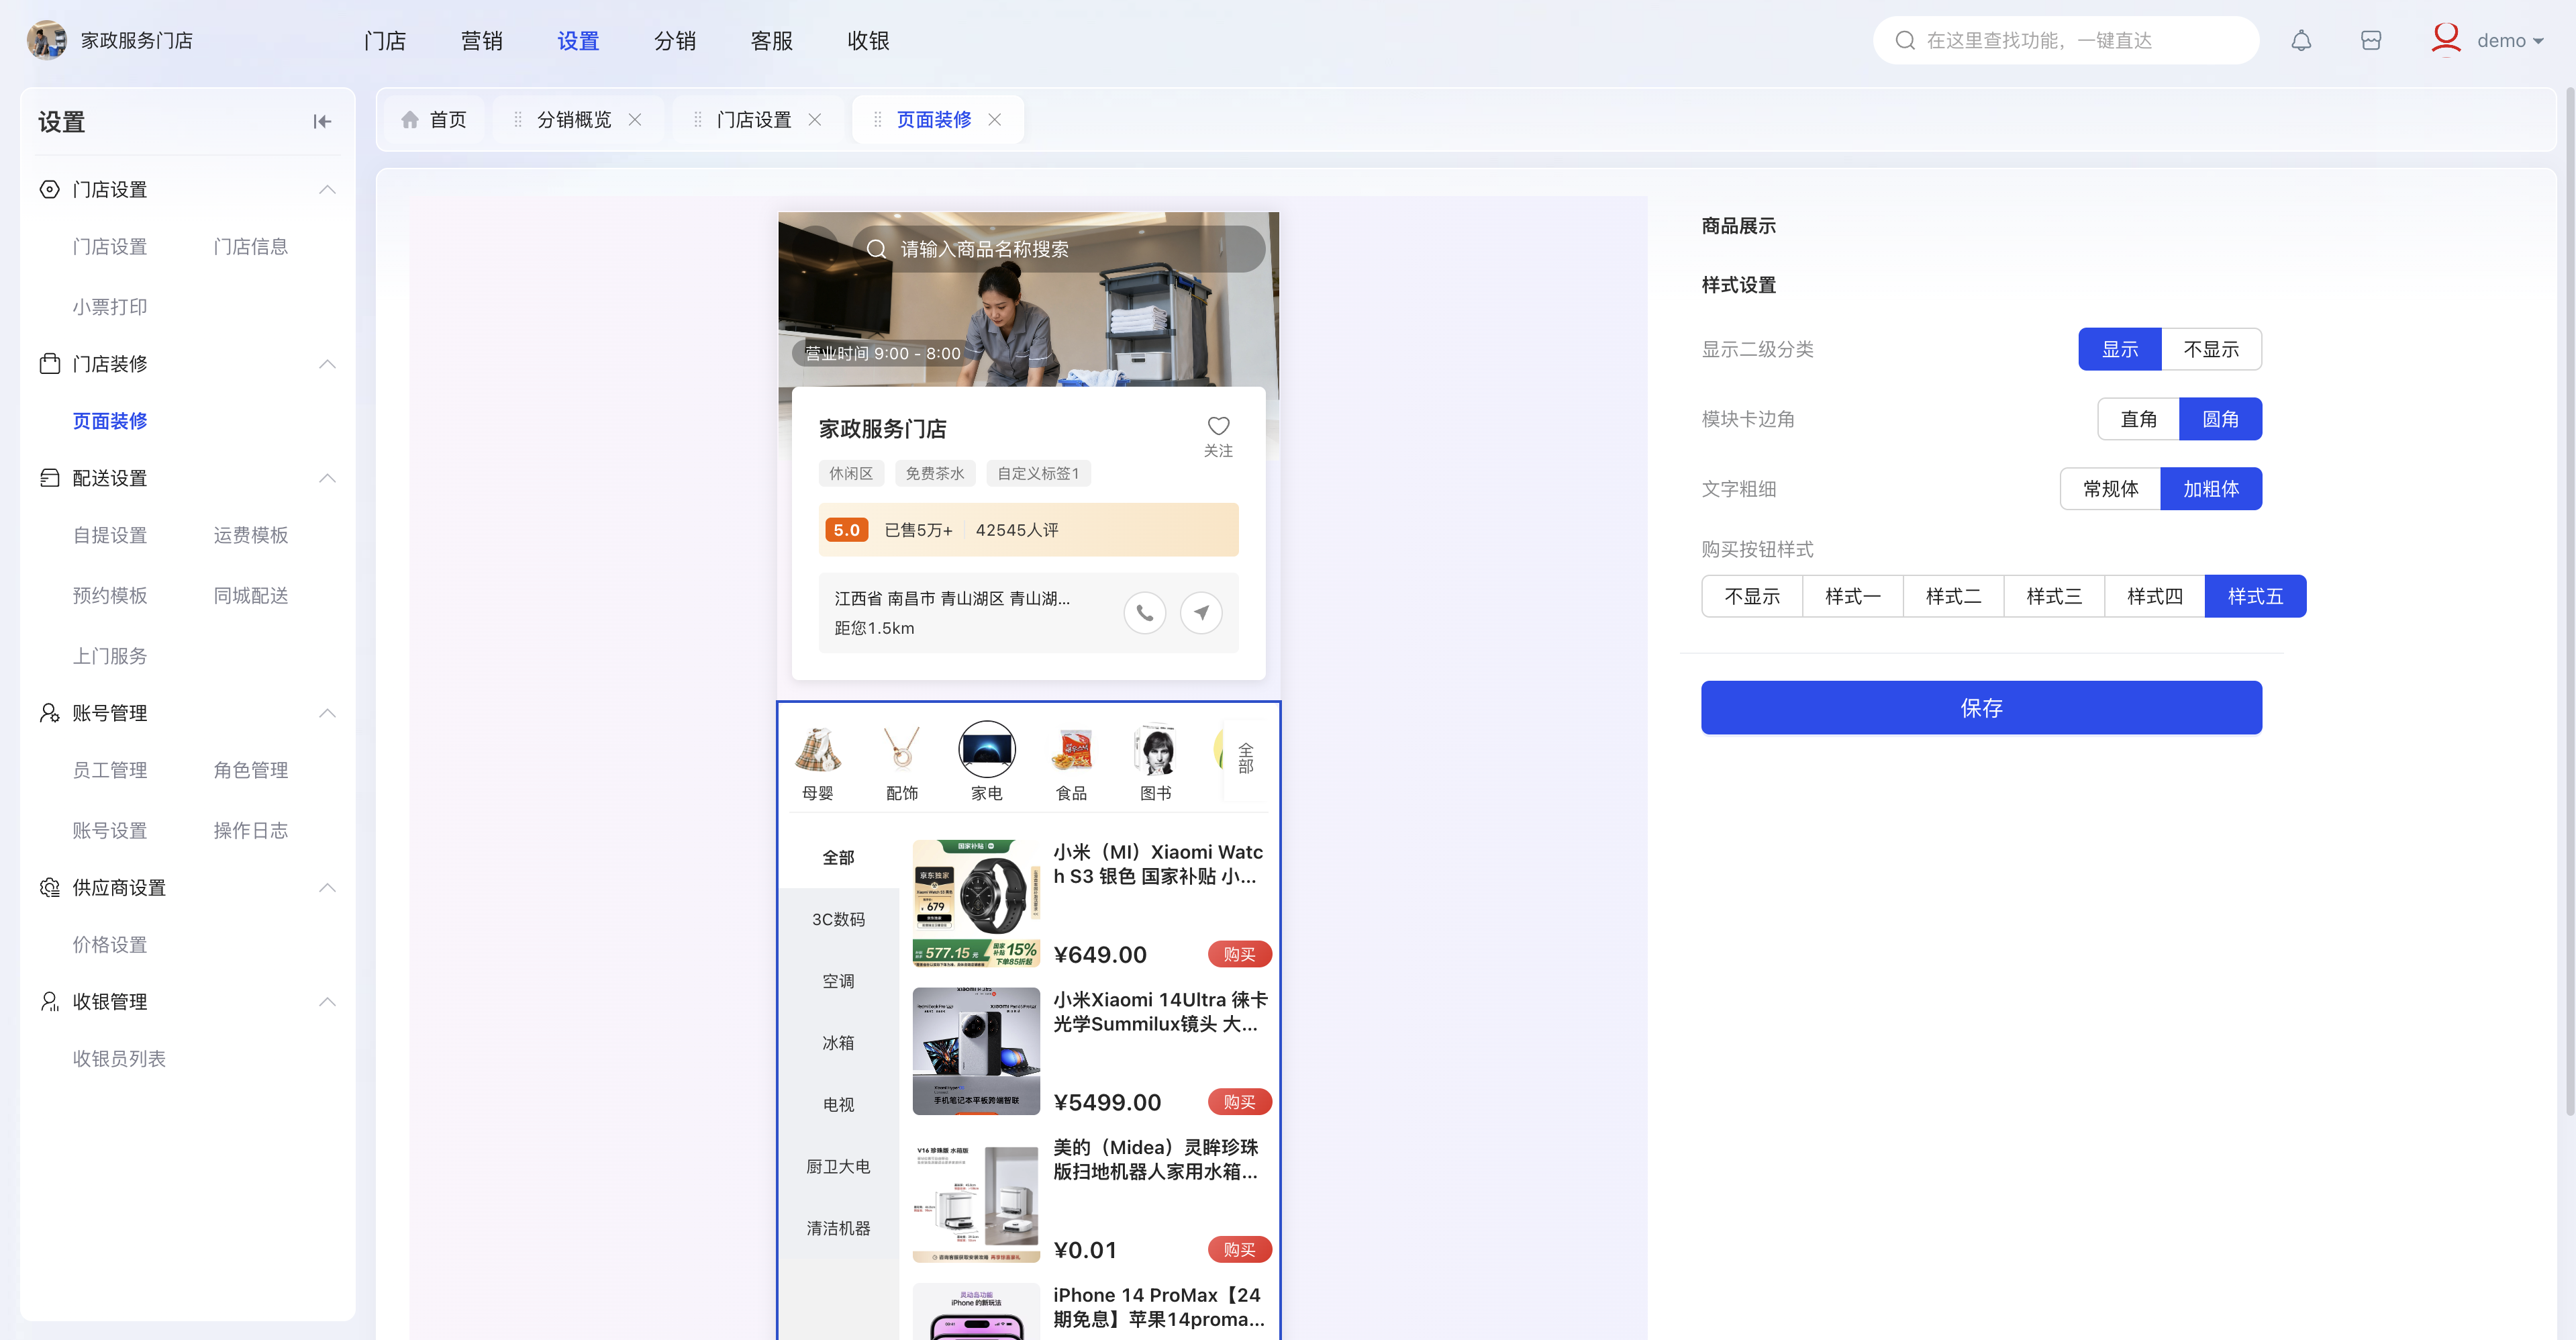Open 运费模板 in sidebar
2576x1340 pixels.
(250, 535)
